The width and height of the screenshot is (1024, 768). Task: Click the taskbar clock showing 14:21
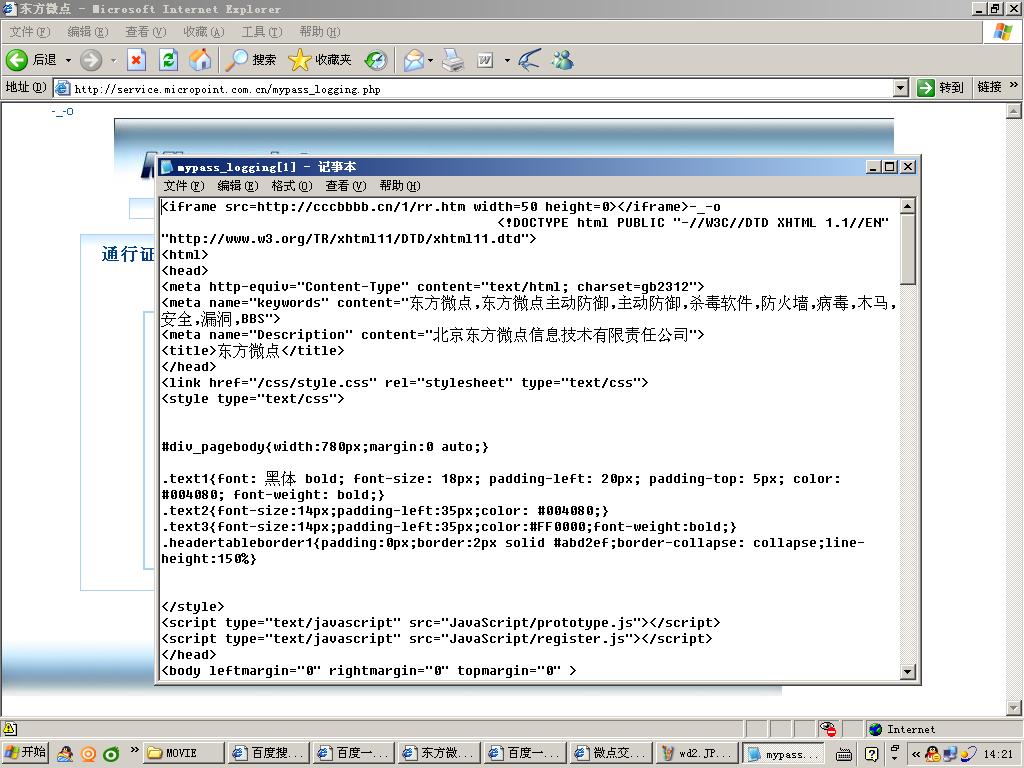(998, 754)
